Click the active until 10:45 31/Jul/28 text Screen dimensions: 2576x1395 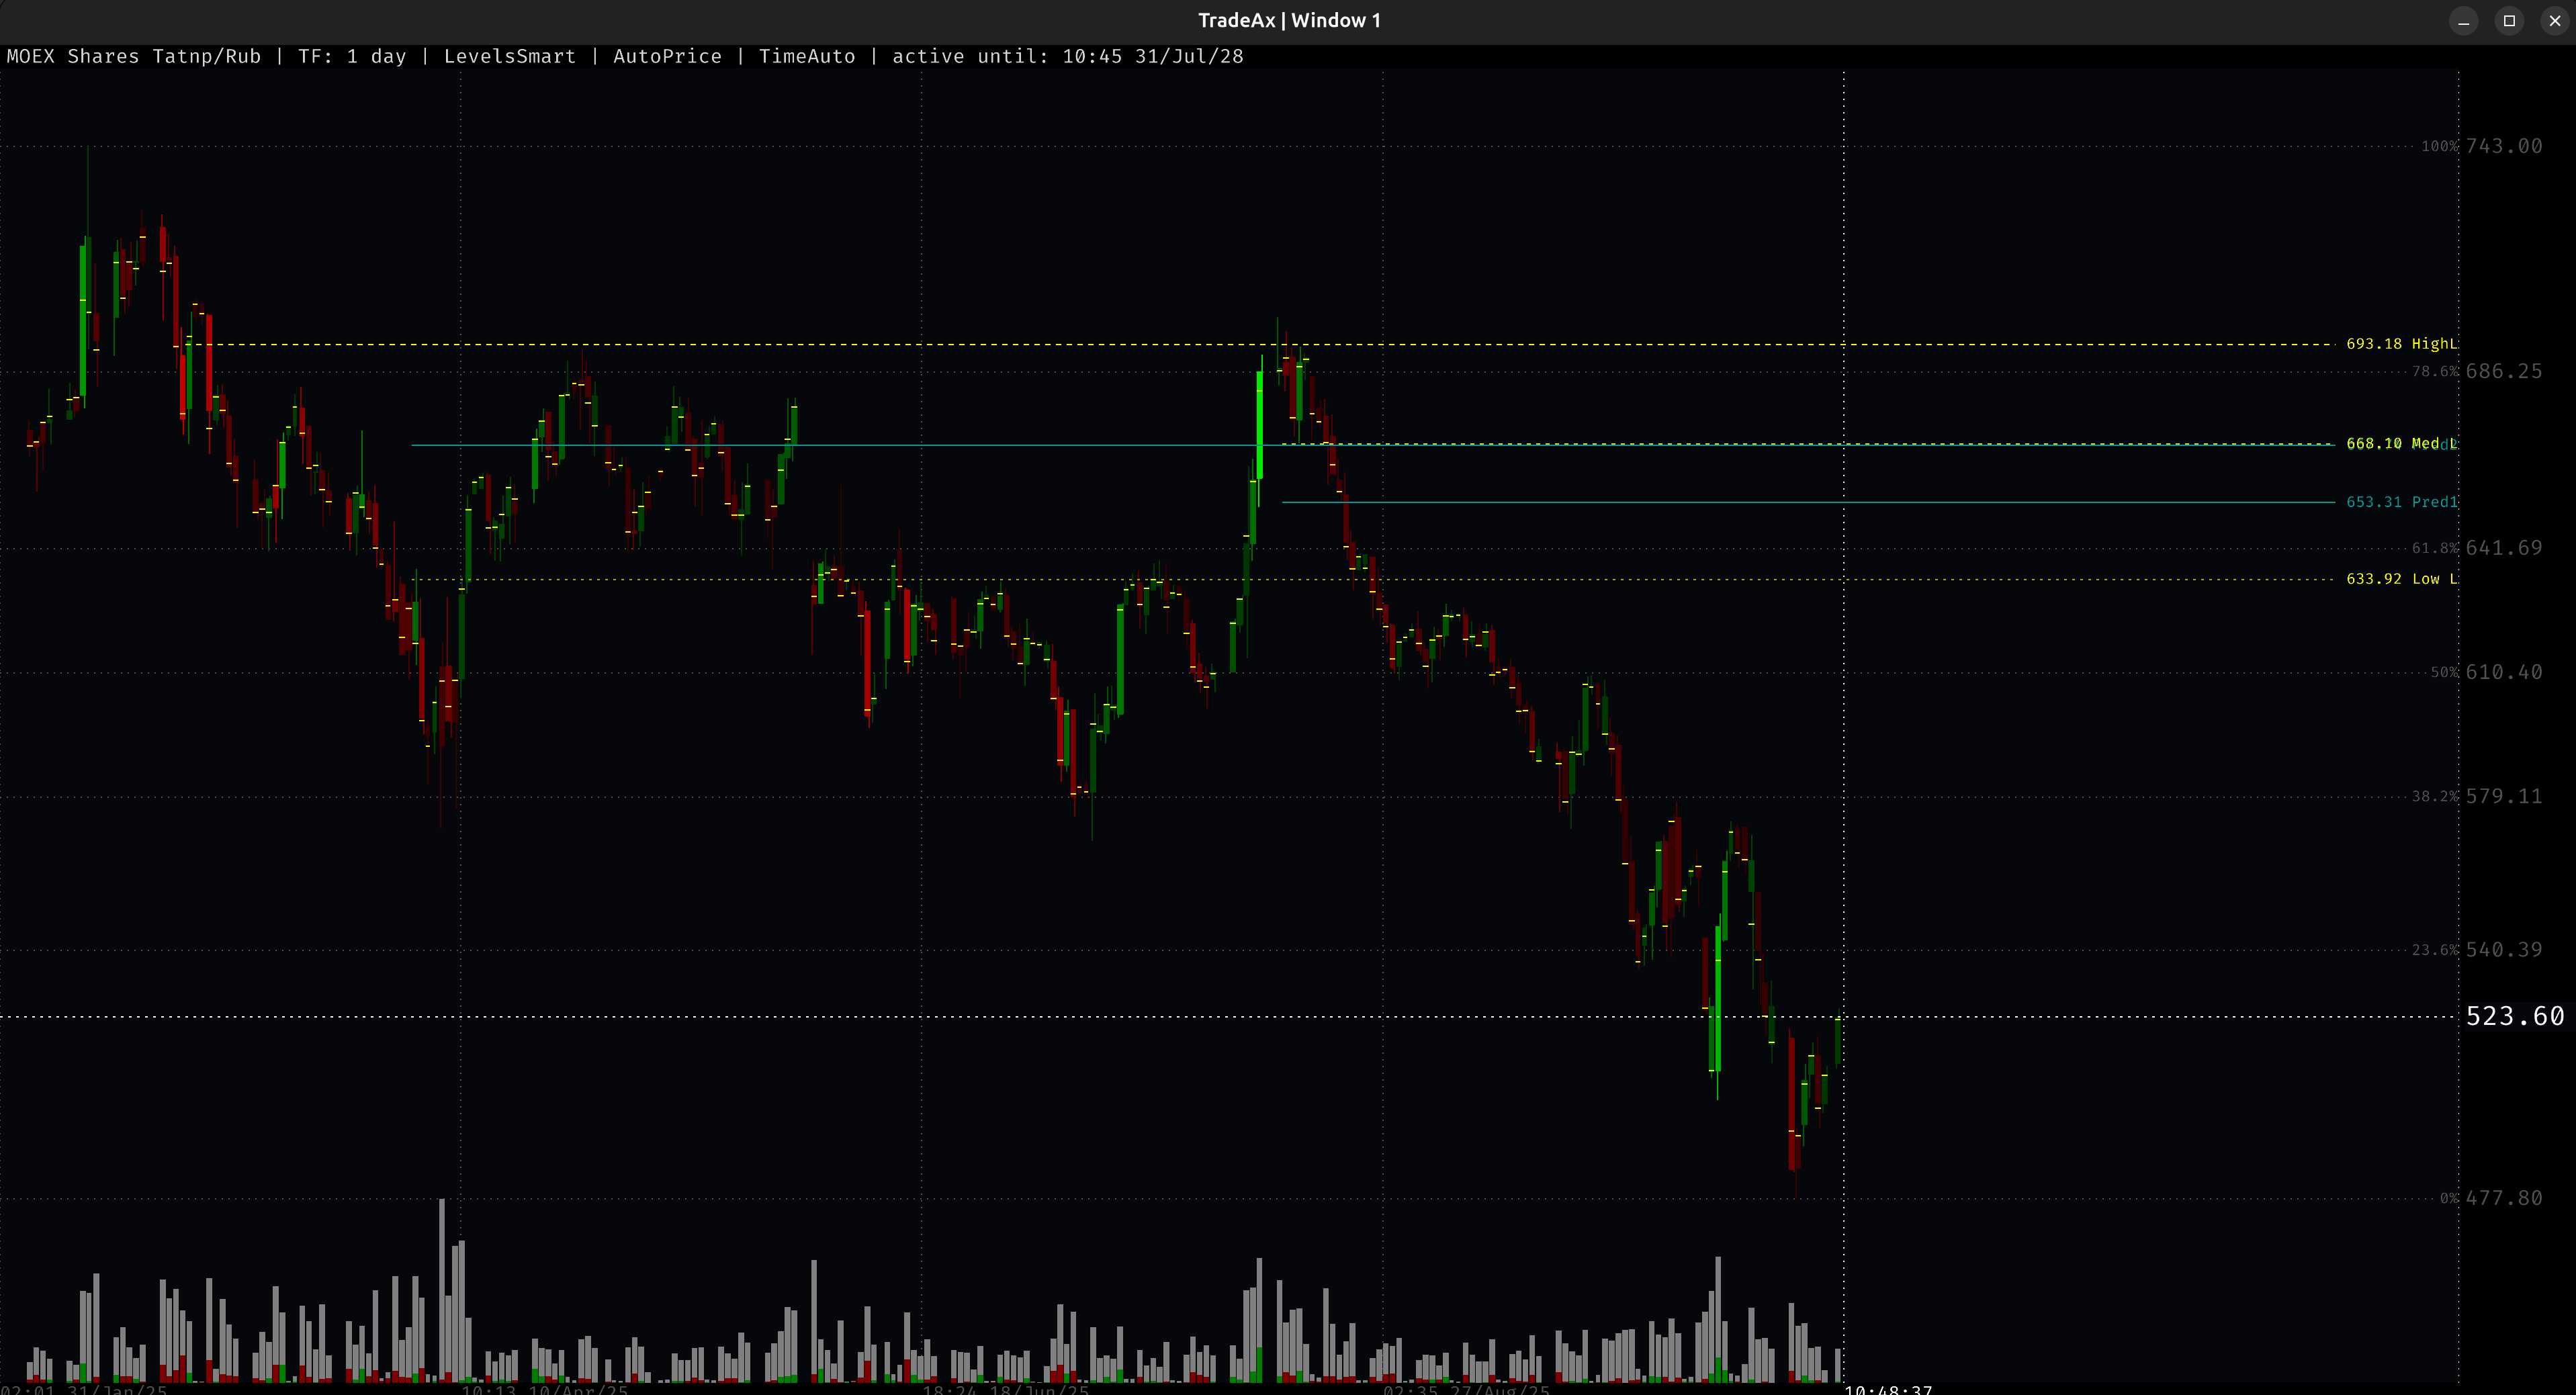click(1067, 57)
